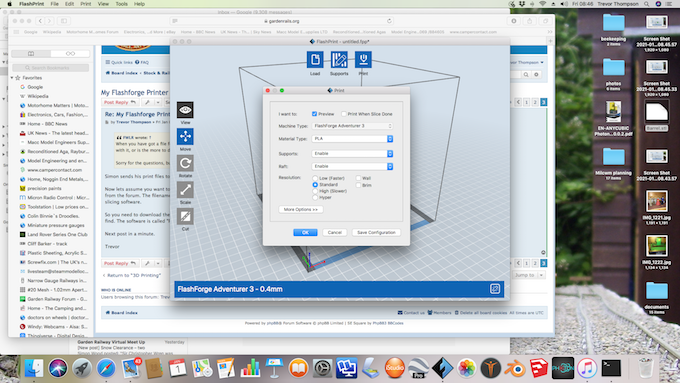
Task: Open Blender in the Dock
Action: (x=515, y=368)
